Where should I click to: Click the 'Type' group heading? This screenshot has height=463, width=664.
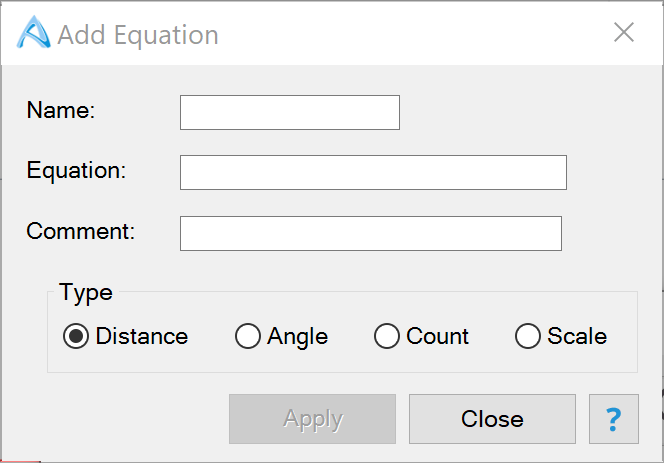(86, 292)
